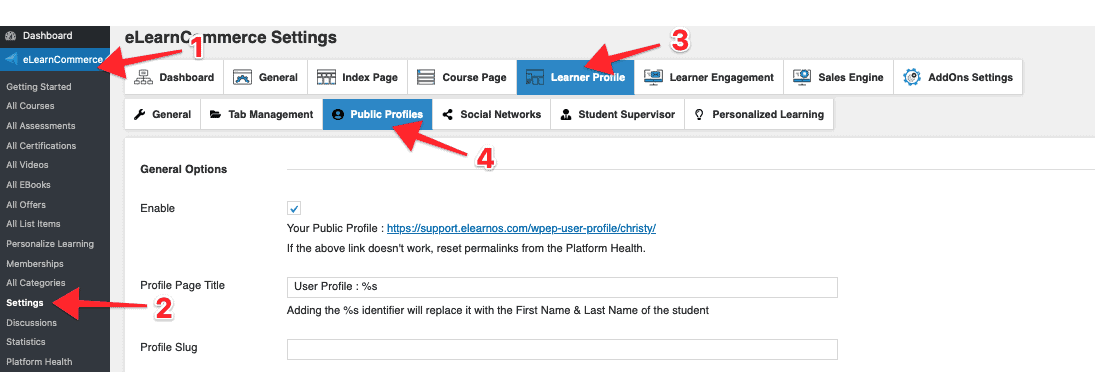Click the Profile Page Title field

point(562,288)
